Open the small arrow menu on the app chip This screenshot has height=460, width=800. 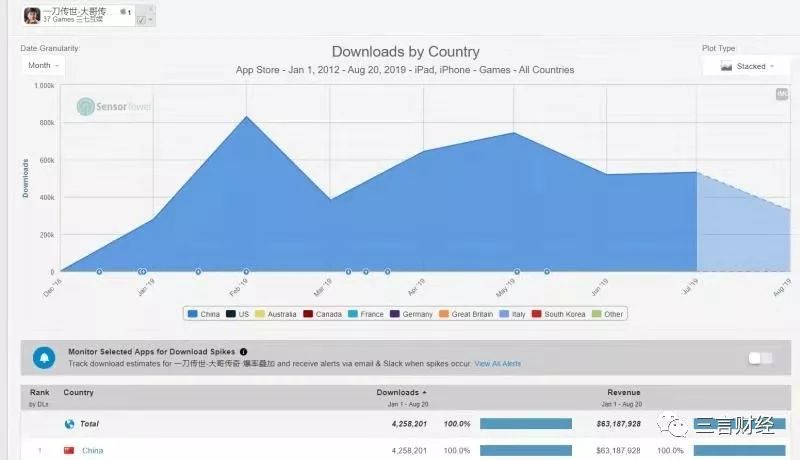pos(150,20)
